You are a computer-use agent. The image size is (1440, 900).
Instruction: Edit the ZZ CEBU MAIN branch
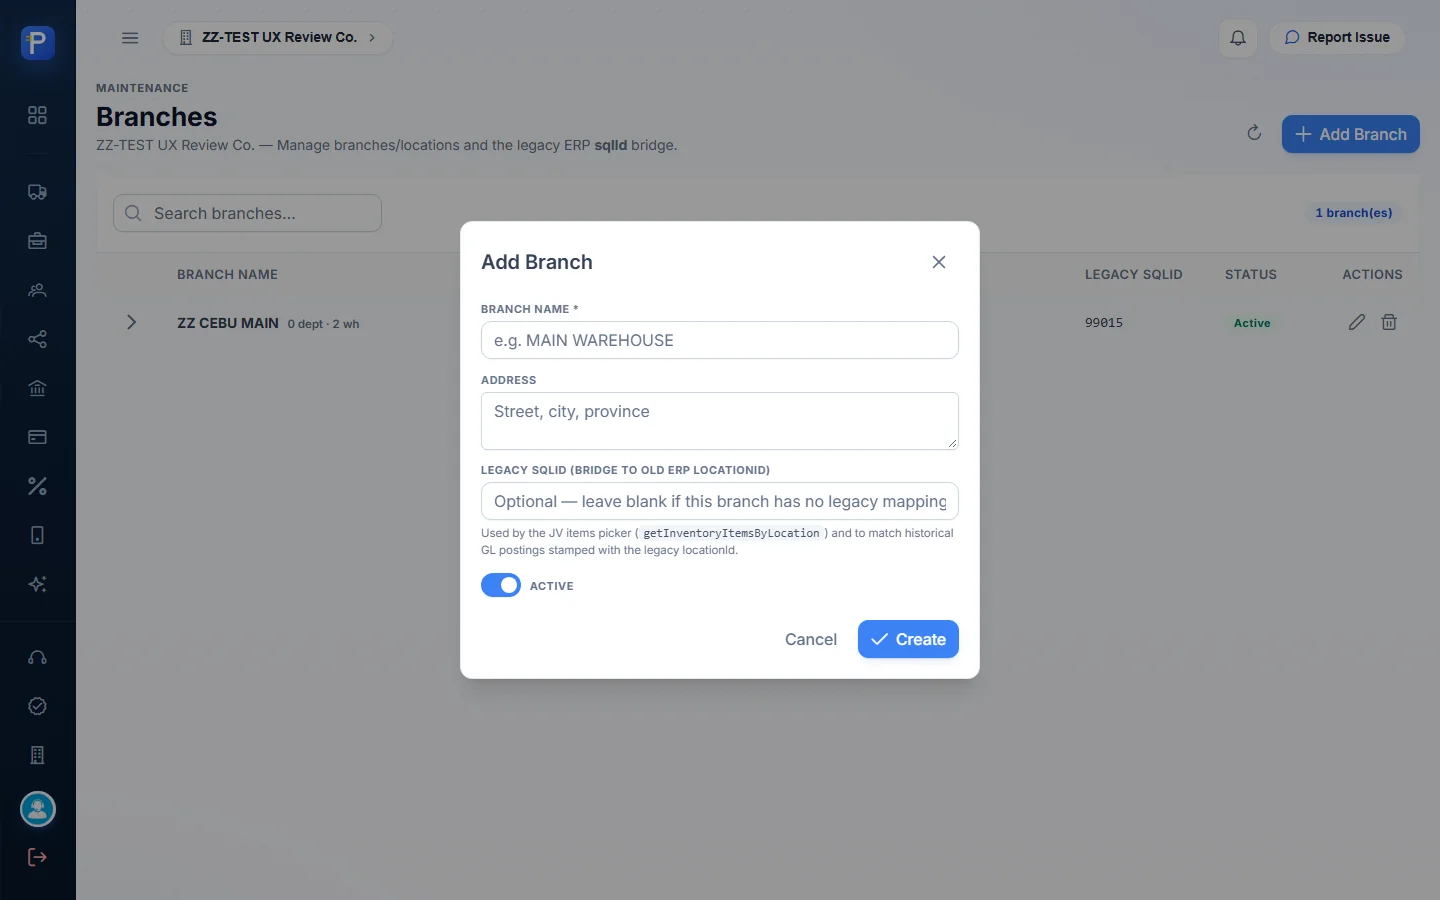pos(1356,322)
